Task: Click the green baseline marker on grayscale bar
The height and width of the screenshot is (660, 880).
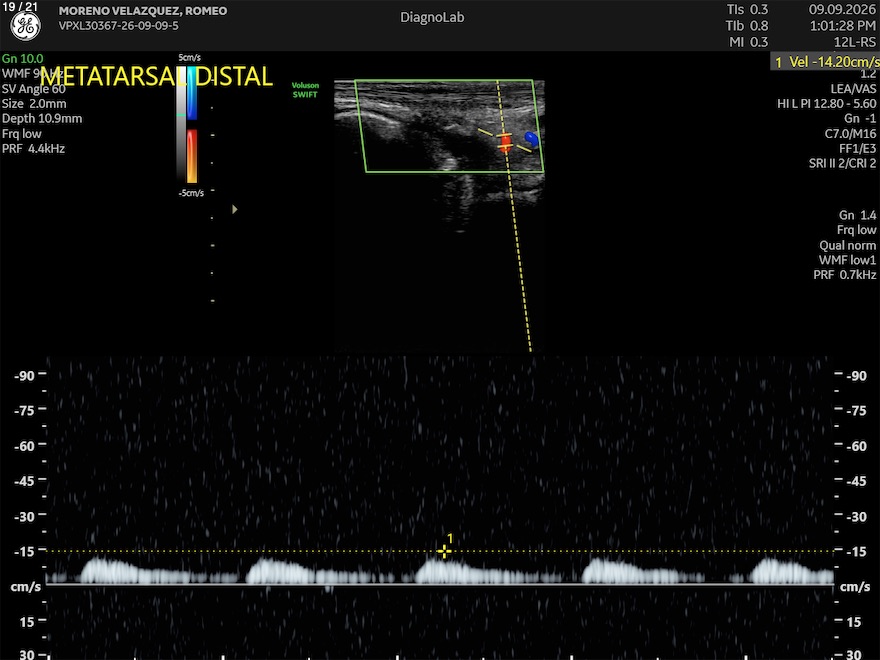Action: 181,115
